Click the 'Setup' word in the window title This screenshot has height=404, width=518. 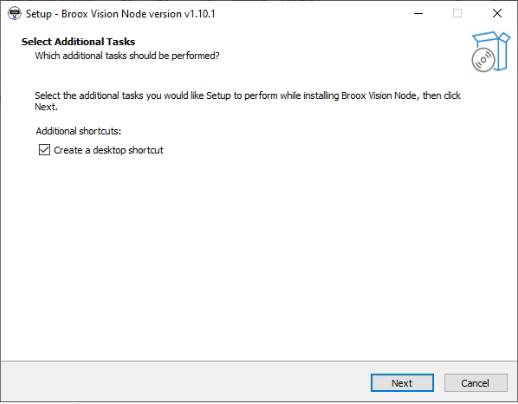(39, 14)
